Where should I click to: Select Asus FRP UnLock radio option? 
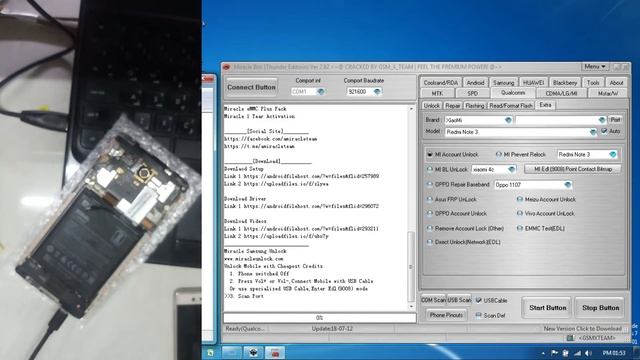pyautogui.click(x=429, y=200)
